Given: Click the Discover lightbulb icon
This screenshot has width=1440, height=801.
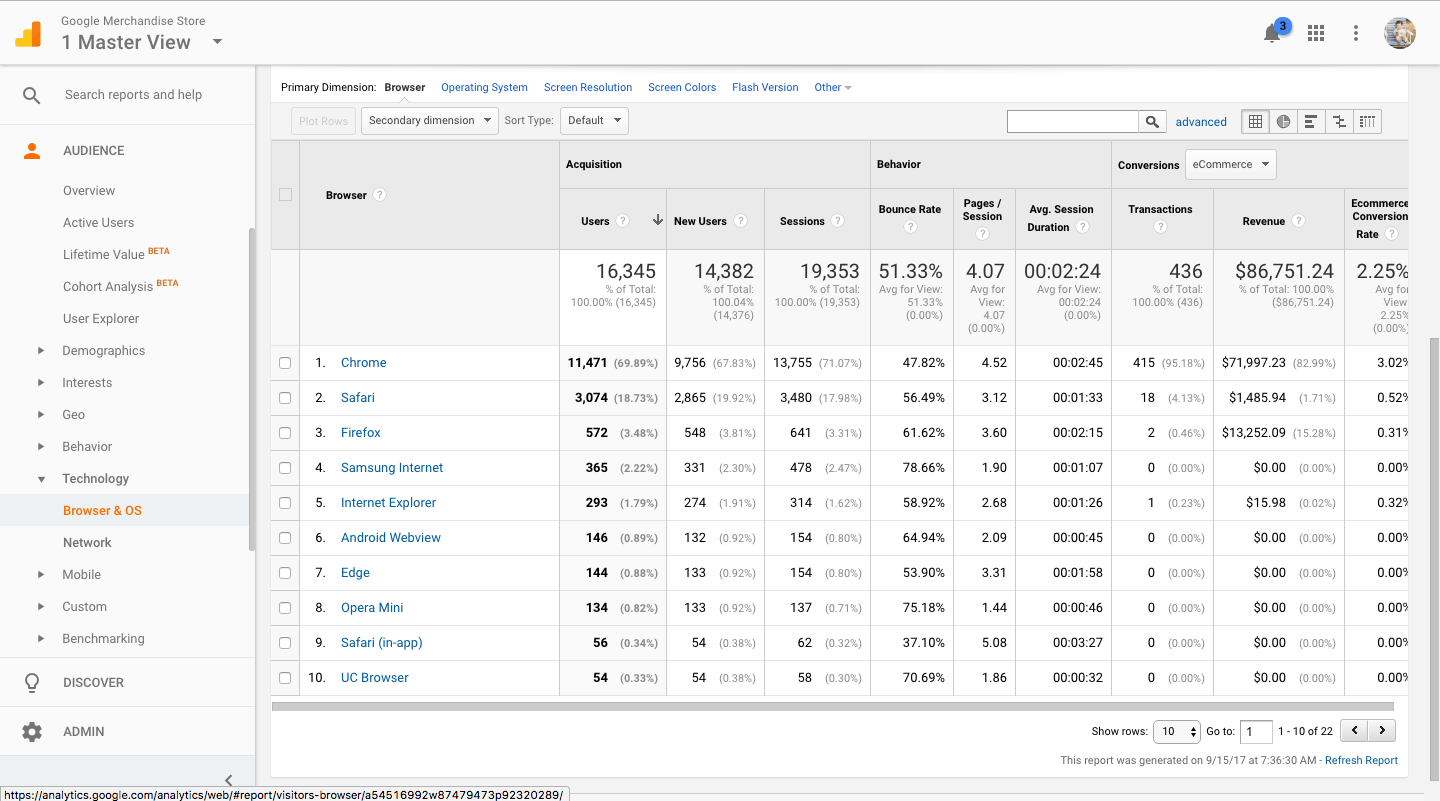Looking at the screenshot, I should 32,683.
